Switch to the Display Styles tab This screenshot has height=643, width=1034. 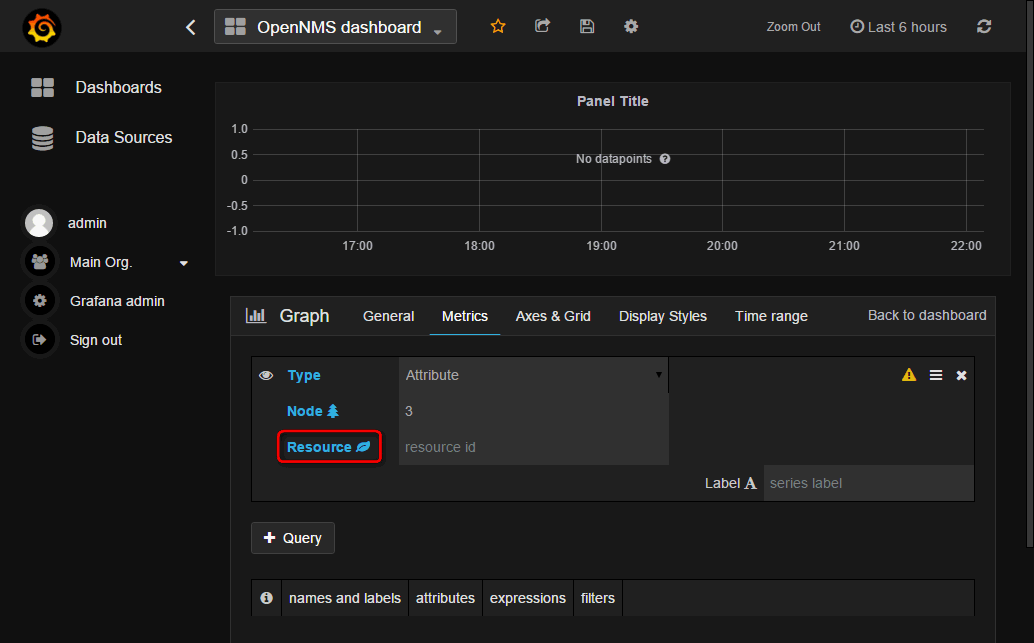click(663, 317)
